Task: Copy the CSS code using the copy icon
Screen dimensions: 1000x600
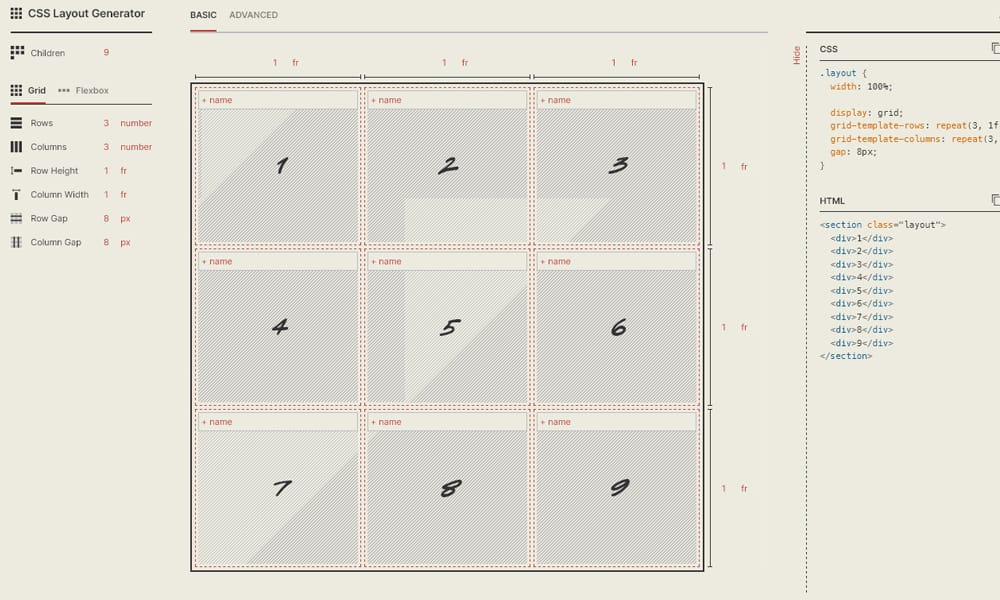Action: coord(995,46)
